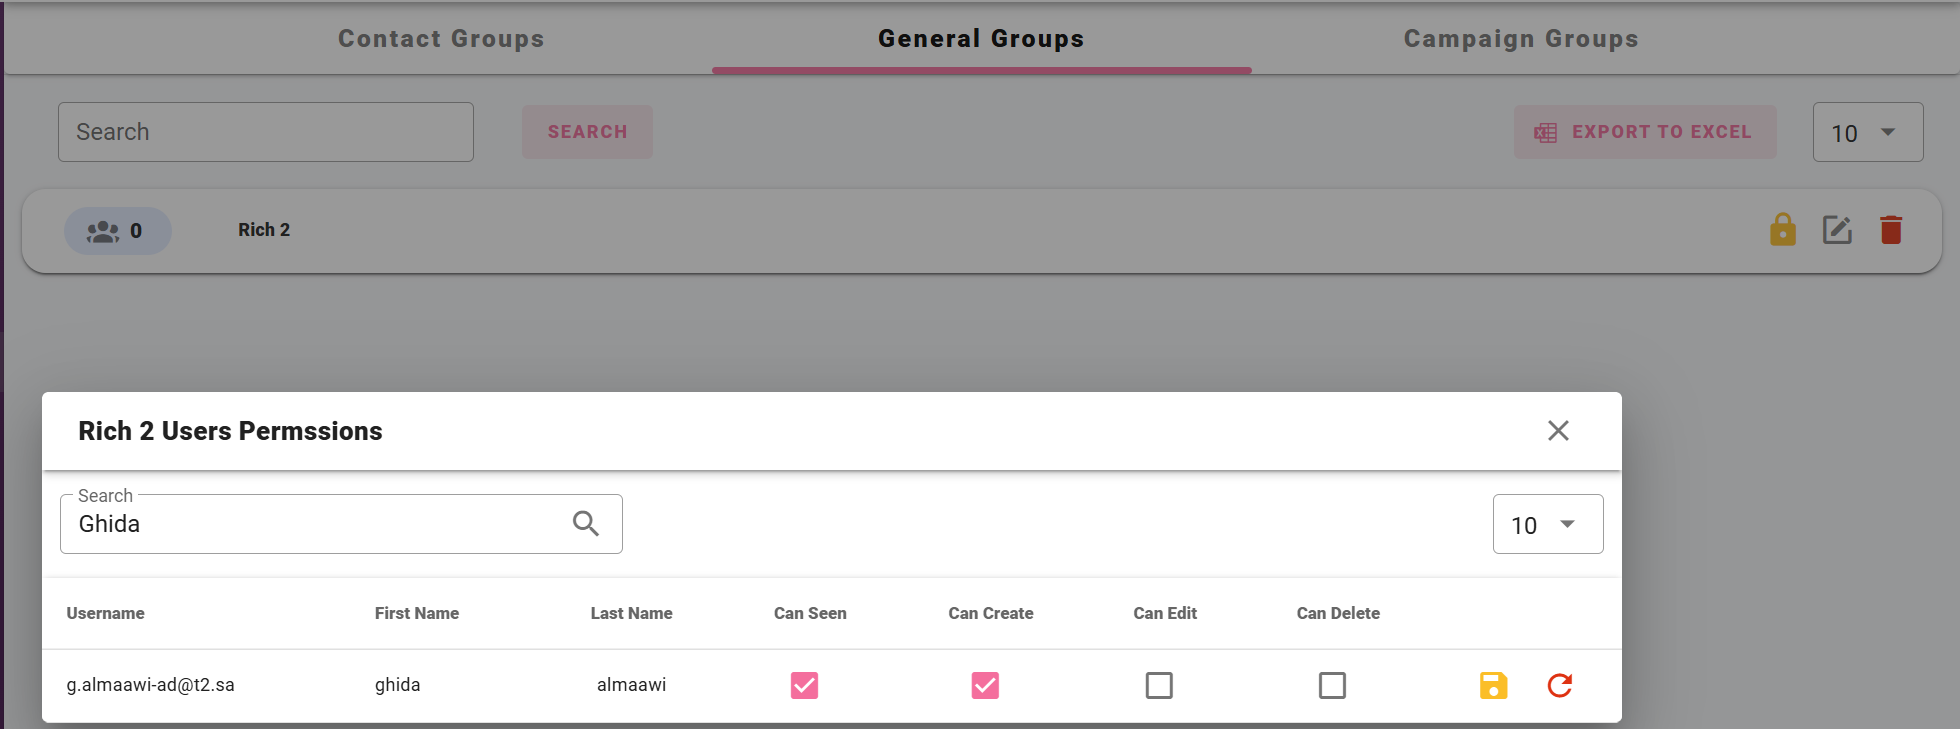
Task: Click the Last Name column header
Action: click(631, 613)
